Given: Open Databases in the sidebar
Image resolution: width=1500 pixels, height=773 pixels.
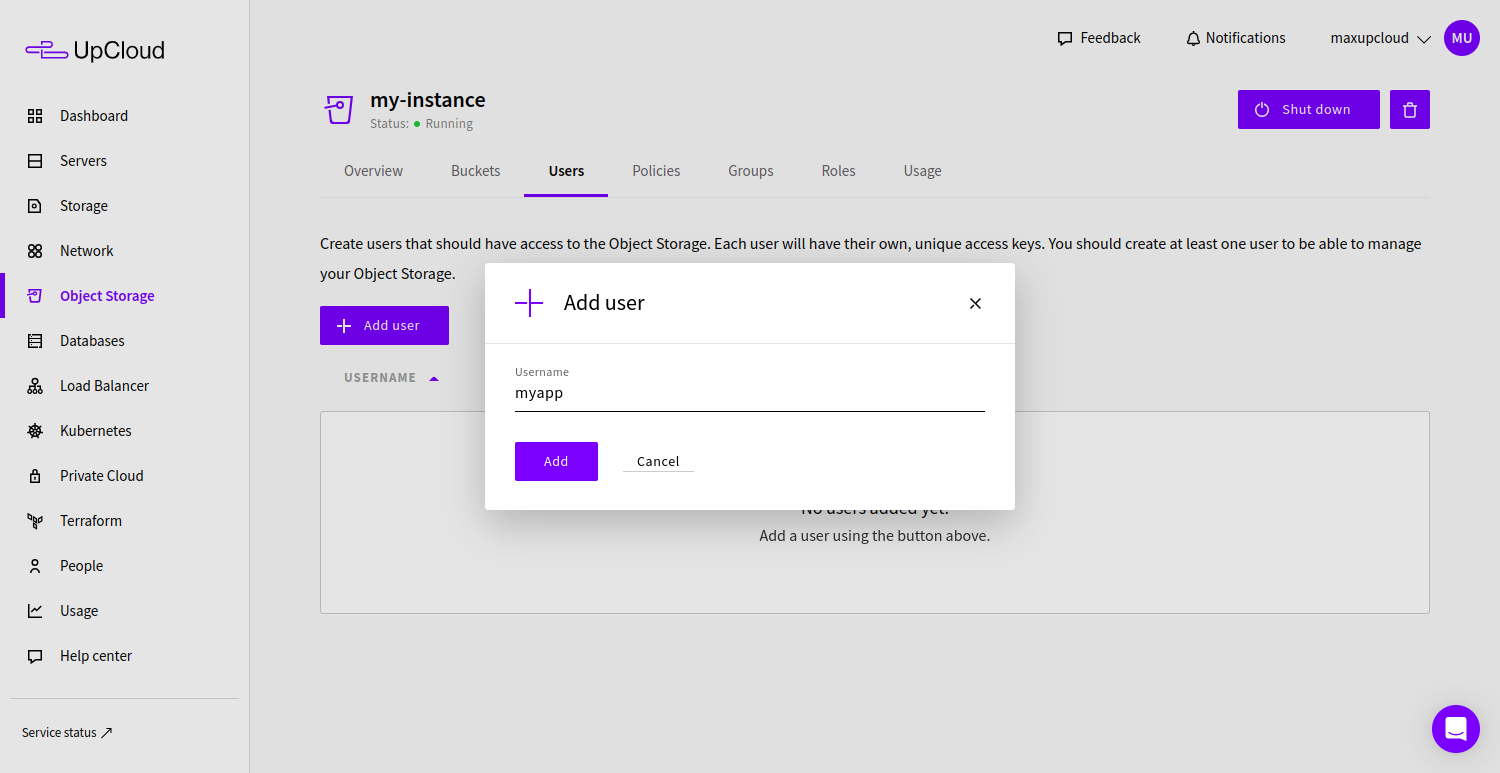Looking at the screenshot, I should [x=92, y=341].
